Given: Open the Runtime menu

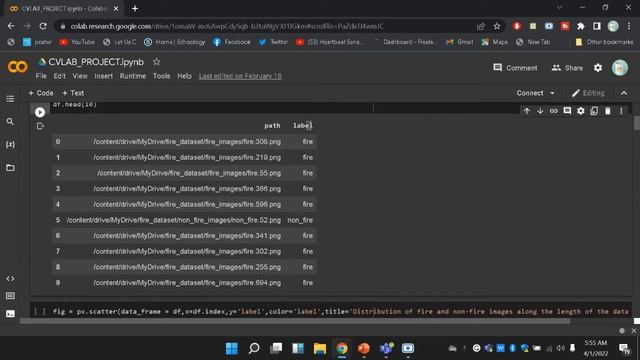Looking at the screenshot, I should point(133,76).
